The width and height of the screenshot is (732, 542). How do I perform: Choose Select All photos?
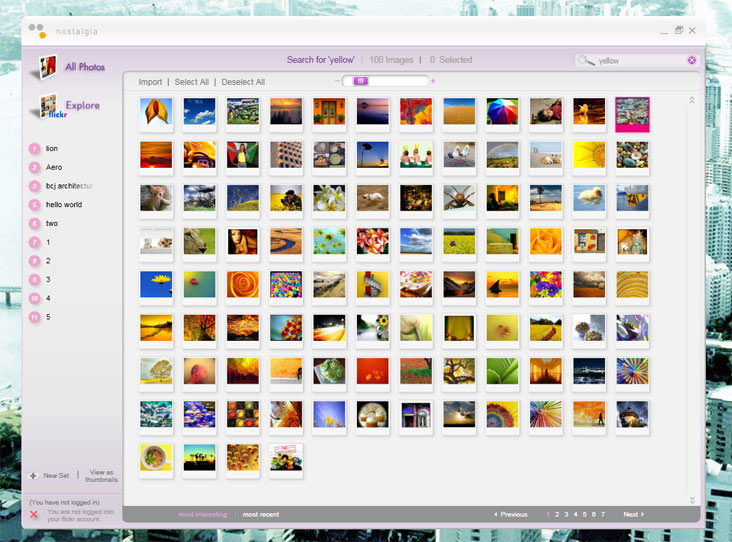tap(192, 82)
